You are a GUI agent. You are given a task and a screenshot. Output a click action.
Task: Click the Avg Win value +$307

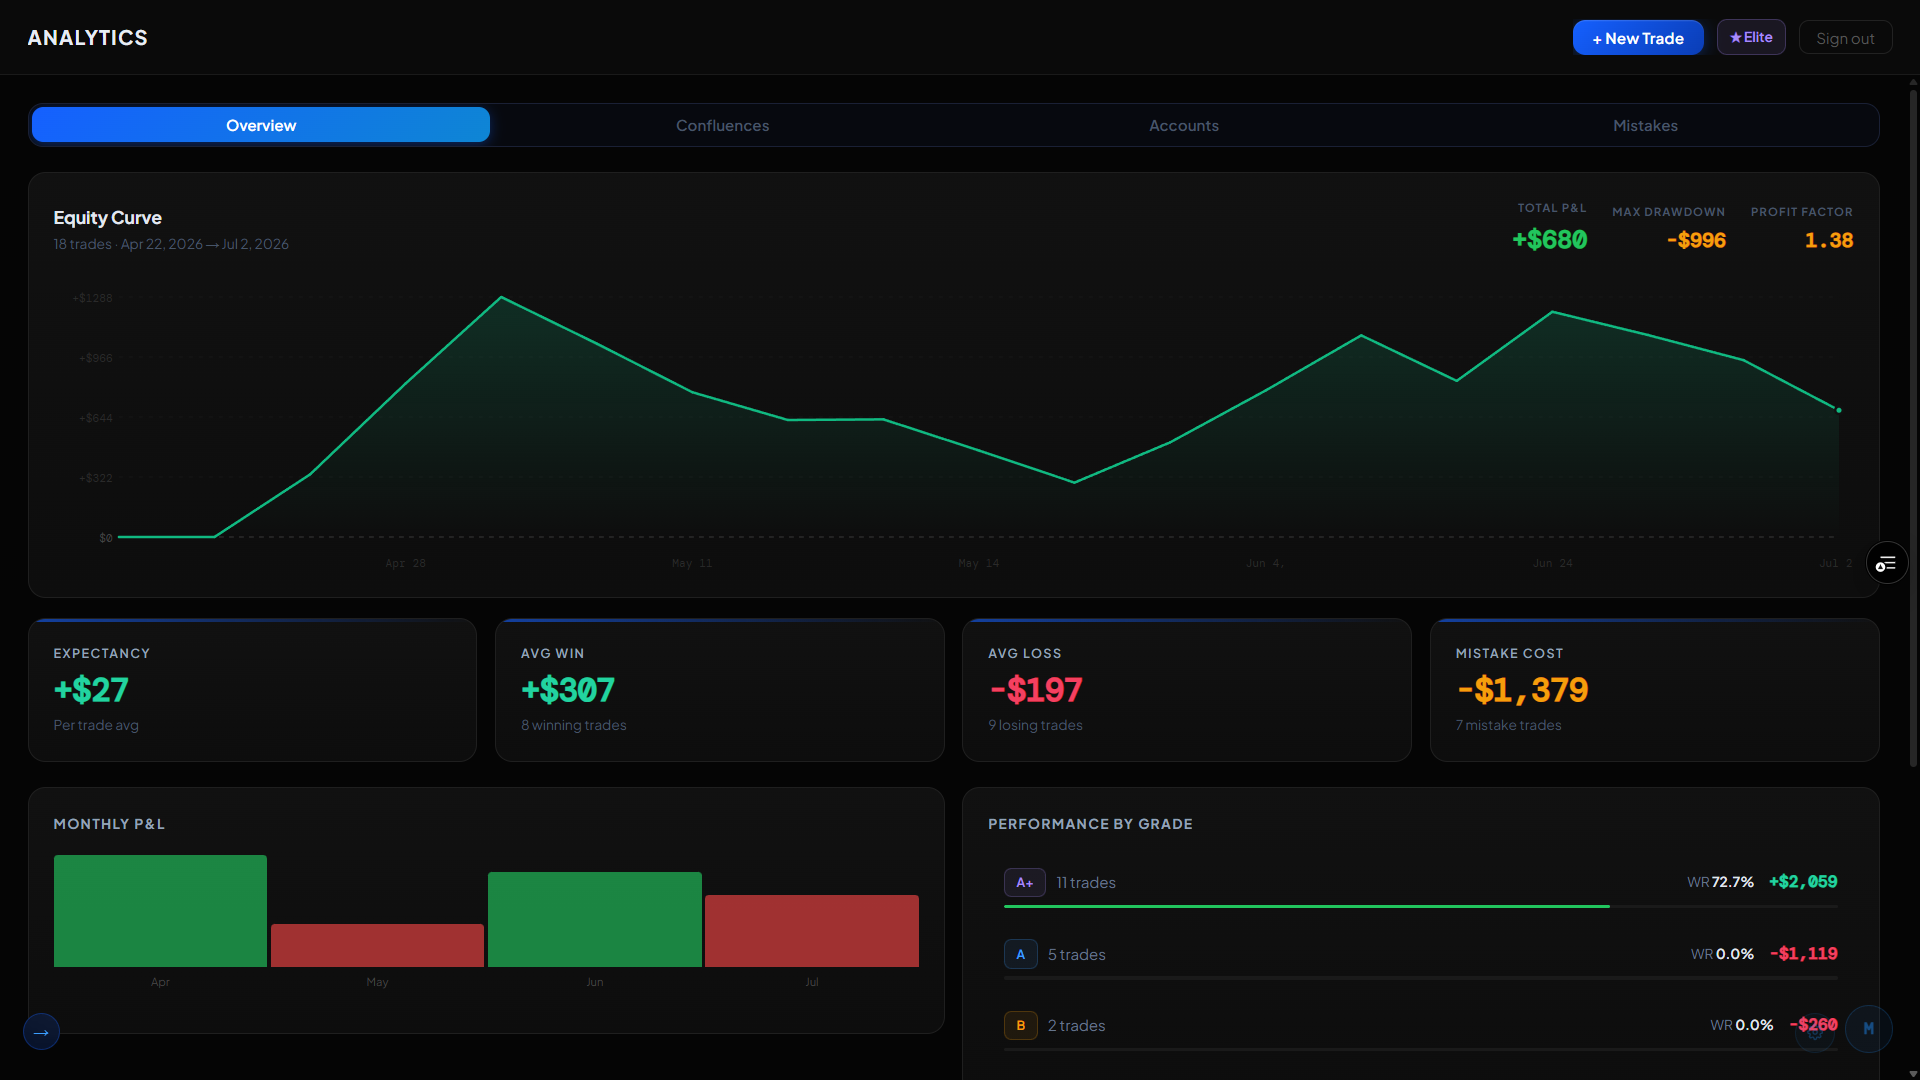(x=568, y=690)
